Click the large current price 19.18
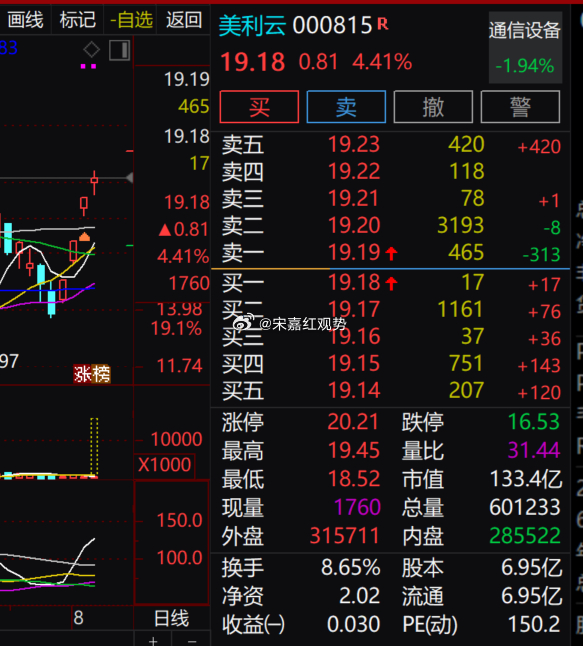Viewport: 583px width, 646px height. click(253, 62)
